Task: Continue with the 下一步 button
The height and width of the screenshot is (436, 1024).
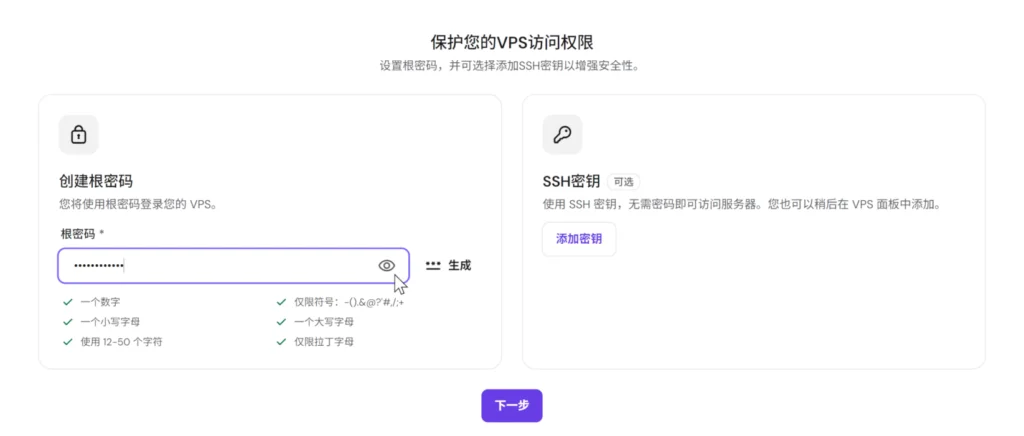Action: click(512, 406)
